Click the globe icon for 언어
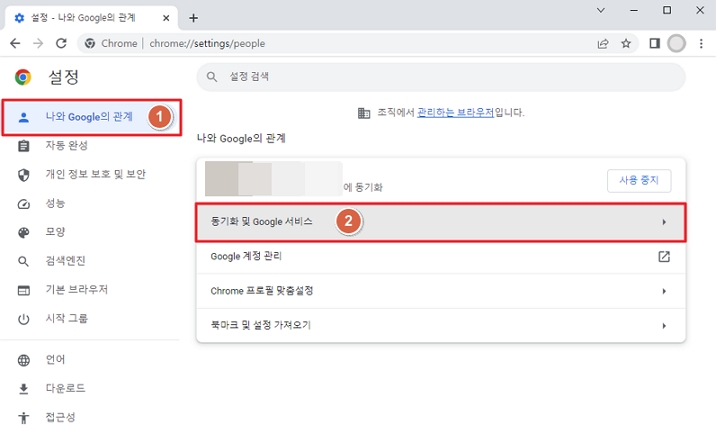This screenshot has height=434, width=716. (x=23, y=360)
